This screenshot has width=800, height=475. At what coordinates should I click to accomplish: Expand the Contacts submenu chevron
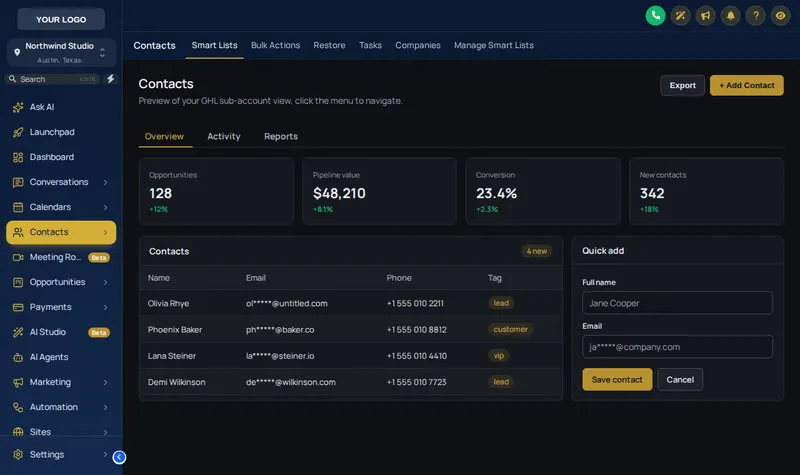coord(106,232)
